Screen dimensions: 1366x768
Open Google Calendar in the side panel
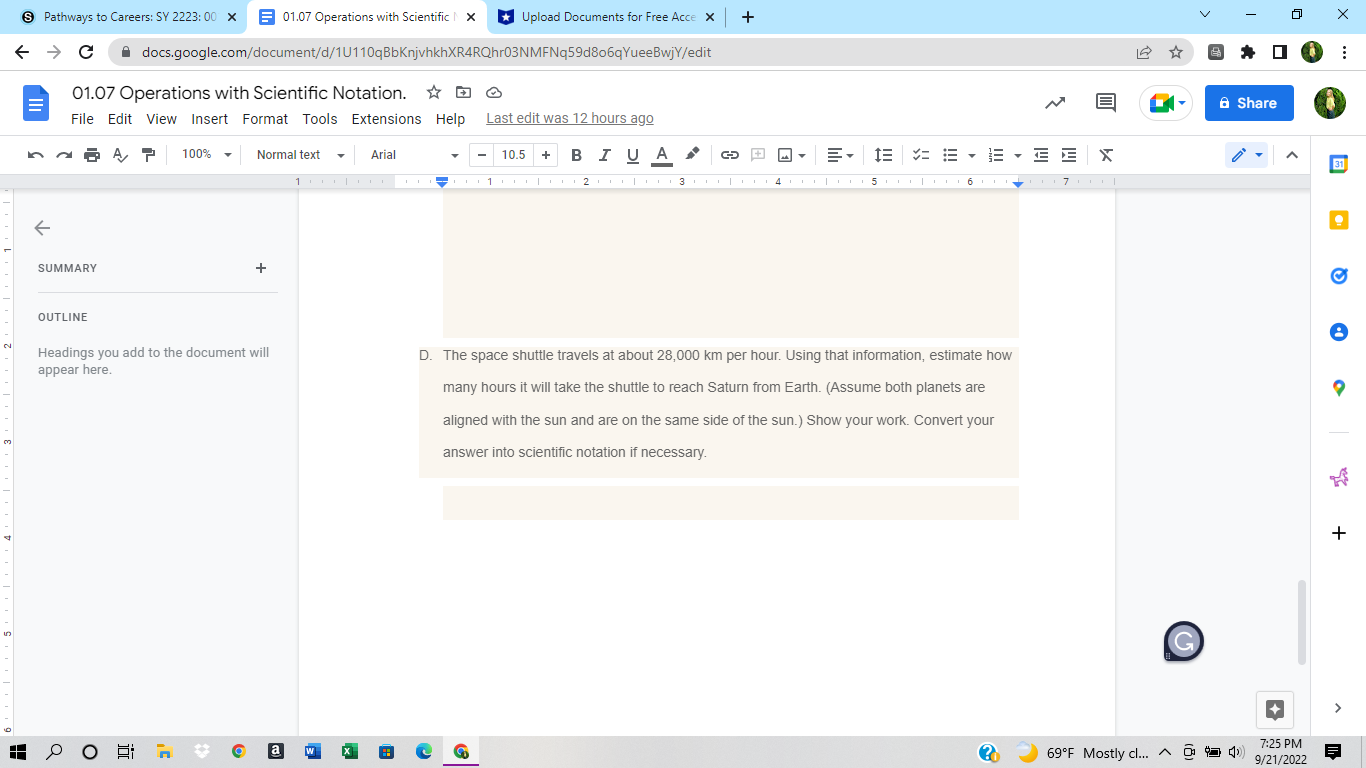[x=1339, y=164]
